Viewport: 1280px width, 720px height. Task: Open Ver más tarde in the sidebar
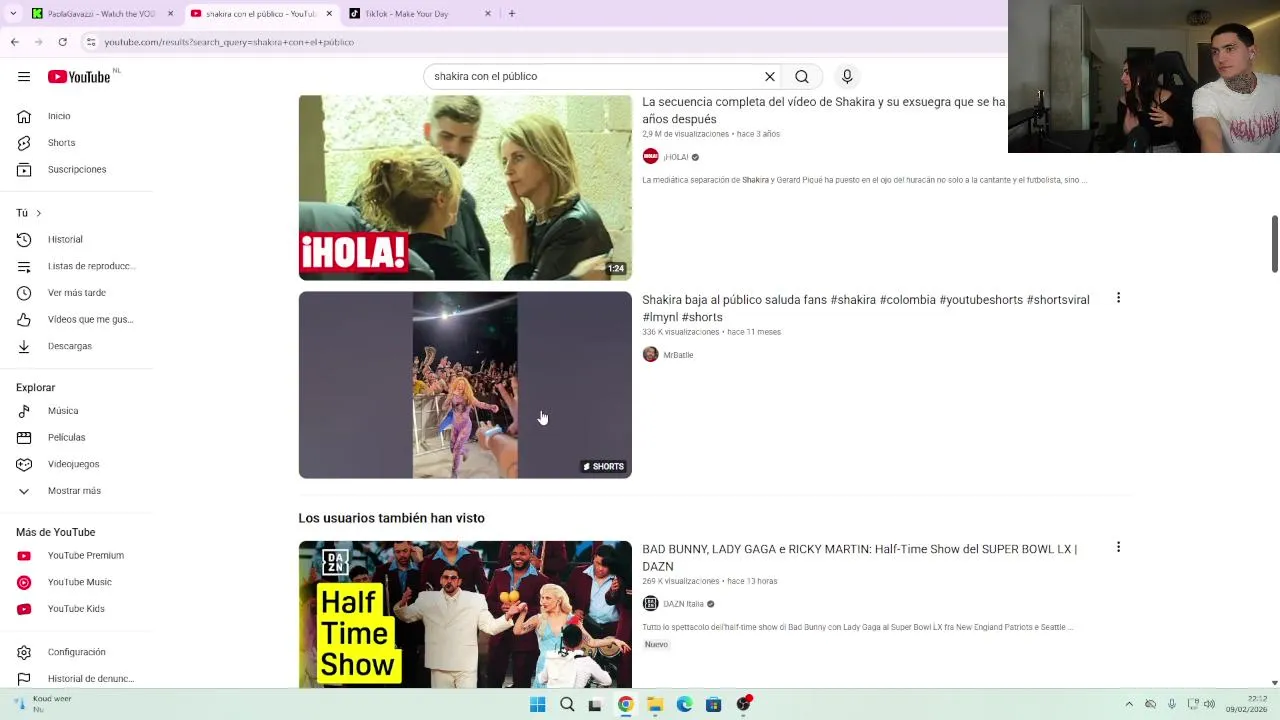pos(76,293)
